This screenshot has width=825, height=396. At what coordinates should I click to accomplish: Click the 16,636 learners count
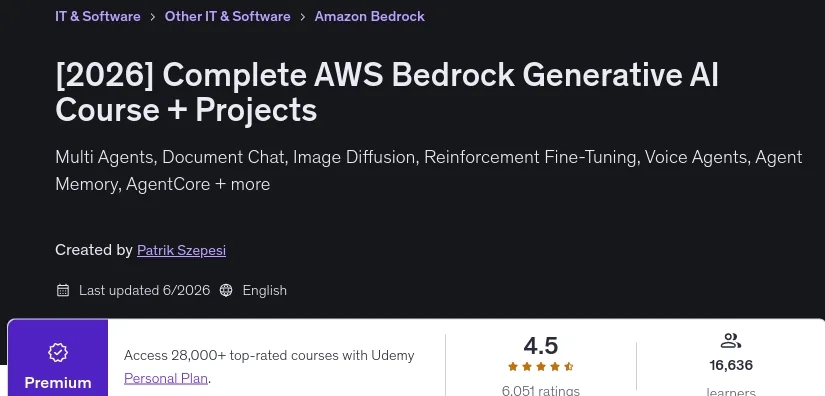[731, 365]
